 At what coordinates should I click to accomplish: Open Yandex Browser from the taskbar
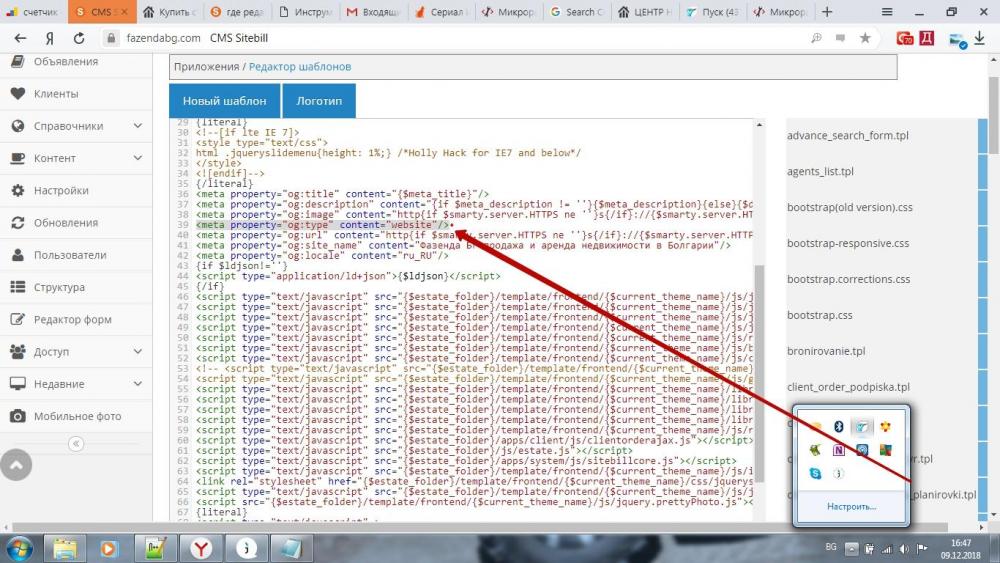pyautogui.click(x=201, y=548)
